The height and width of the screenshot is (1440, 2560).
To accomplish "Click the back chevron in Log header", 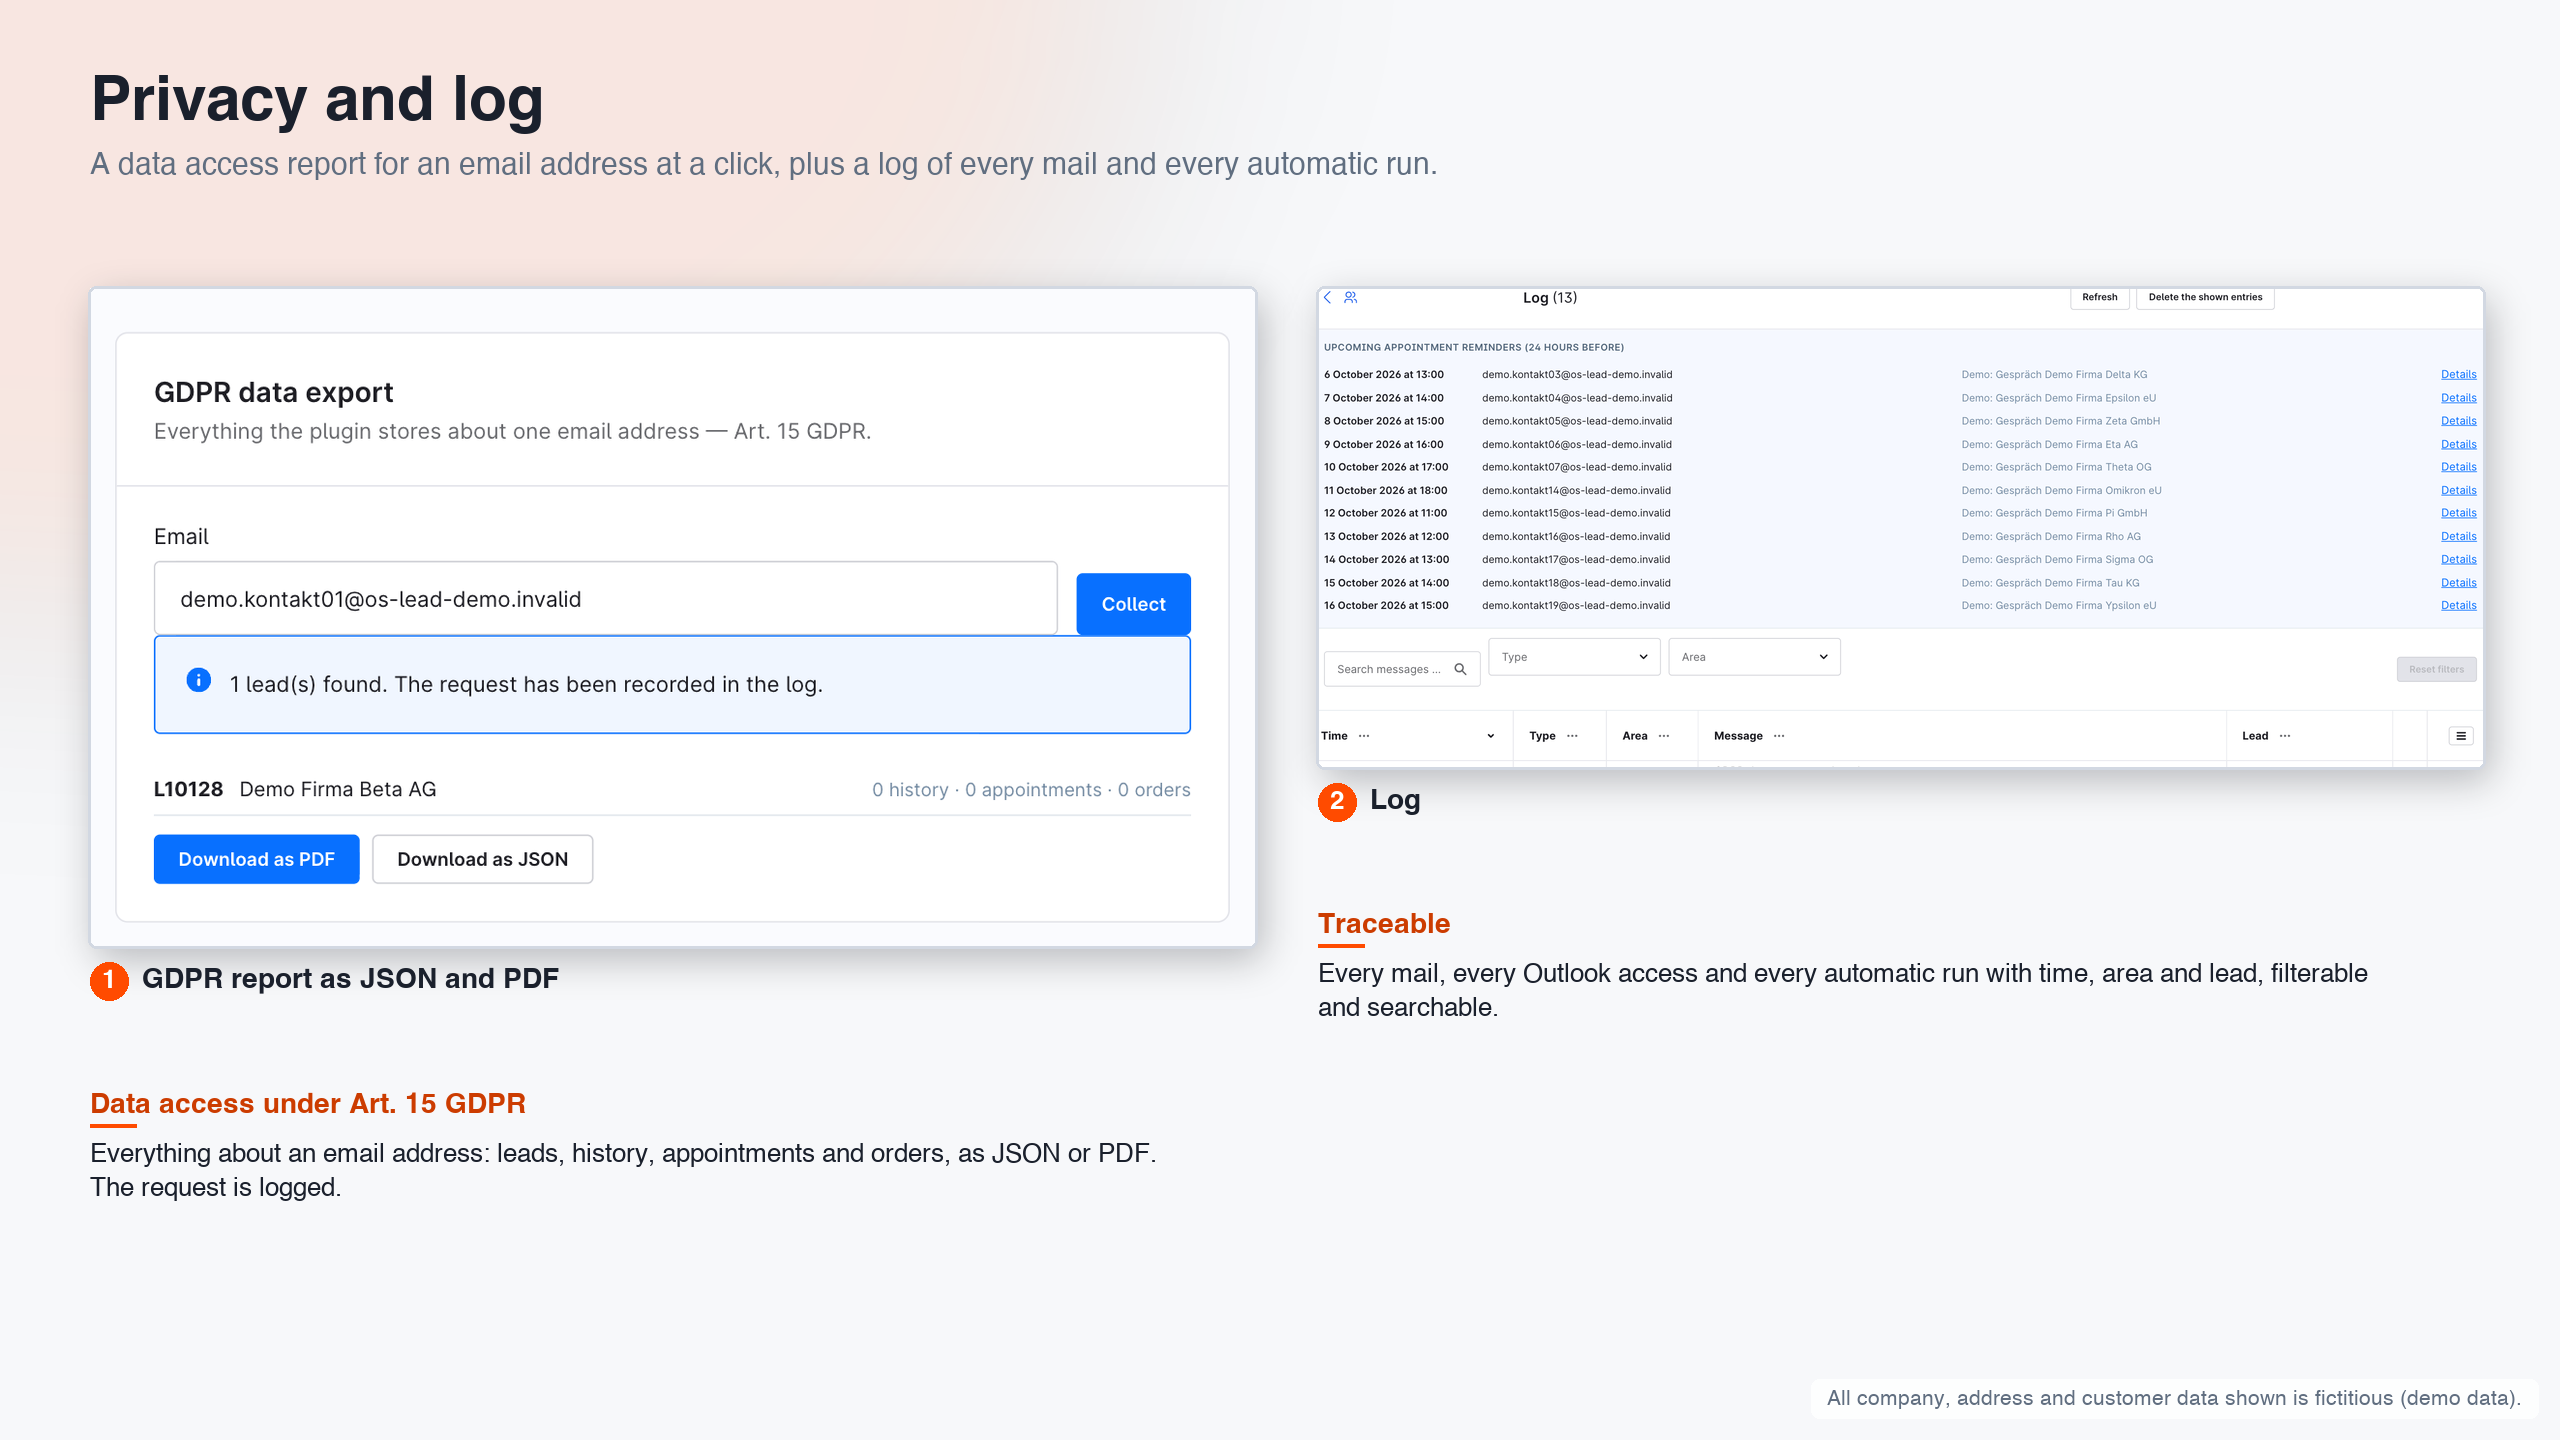I will 1328,297.
